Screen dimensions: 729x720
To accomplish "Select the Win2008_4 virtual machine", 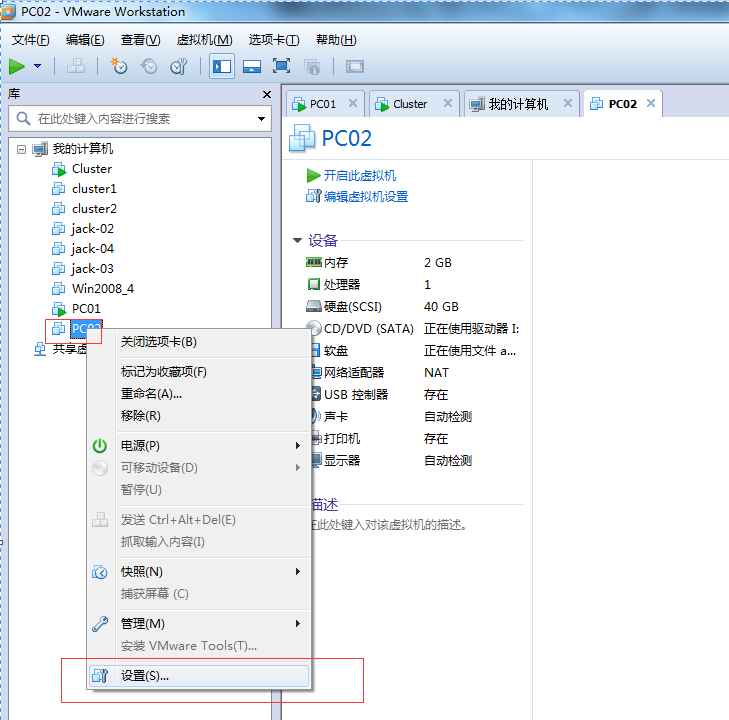I will pyautogui.click(x=102, y=288).
